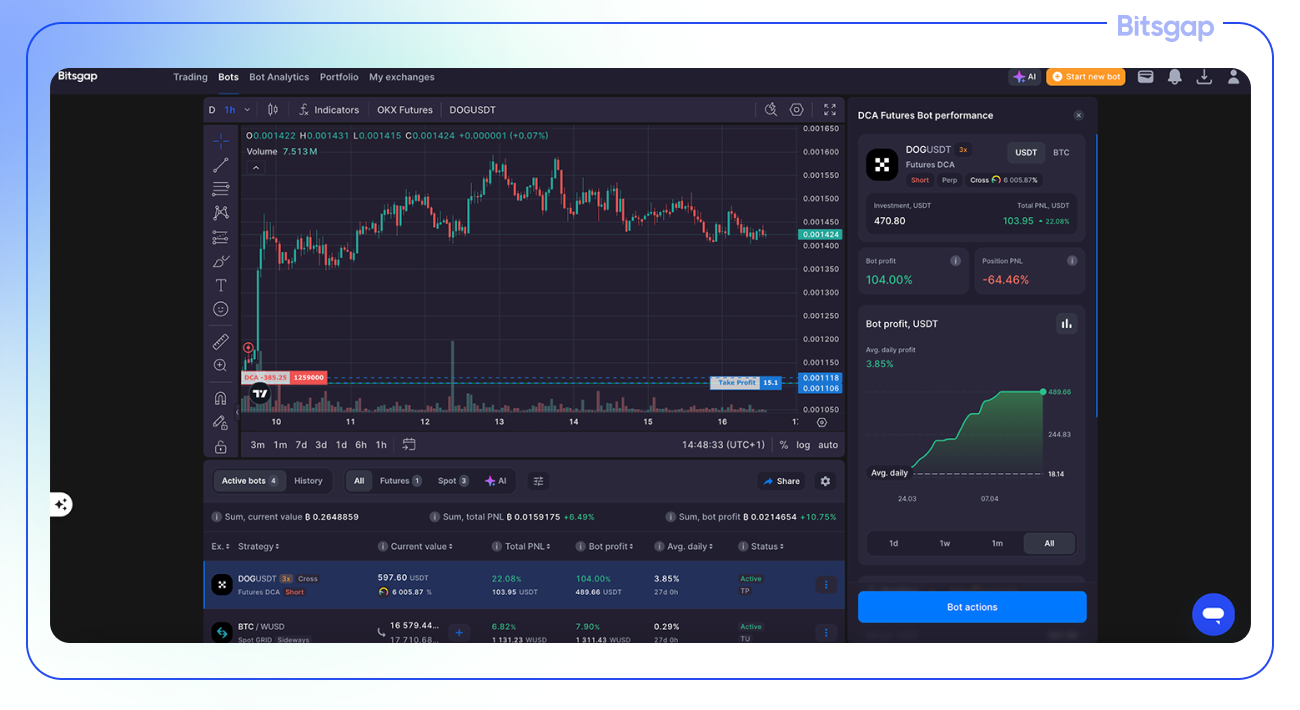Viewport: 1300px width, 710px height.
Task: Open chart settings hexagon icon
Action: tap(797, 110)
